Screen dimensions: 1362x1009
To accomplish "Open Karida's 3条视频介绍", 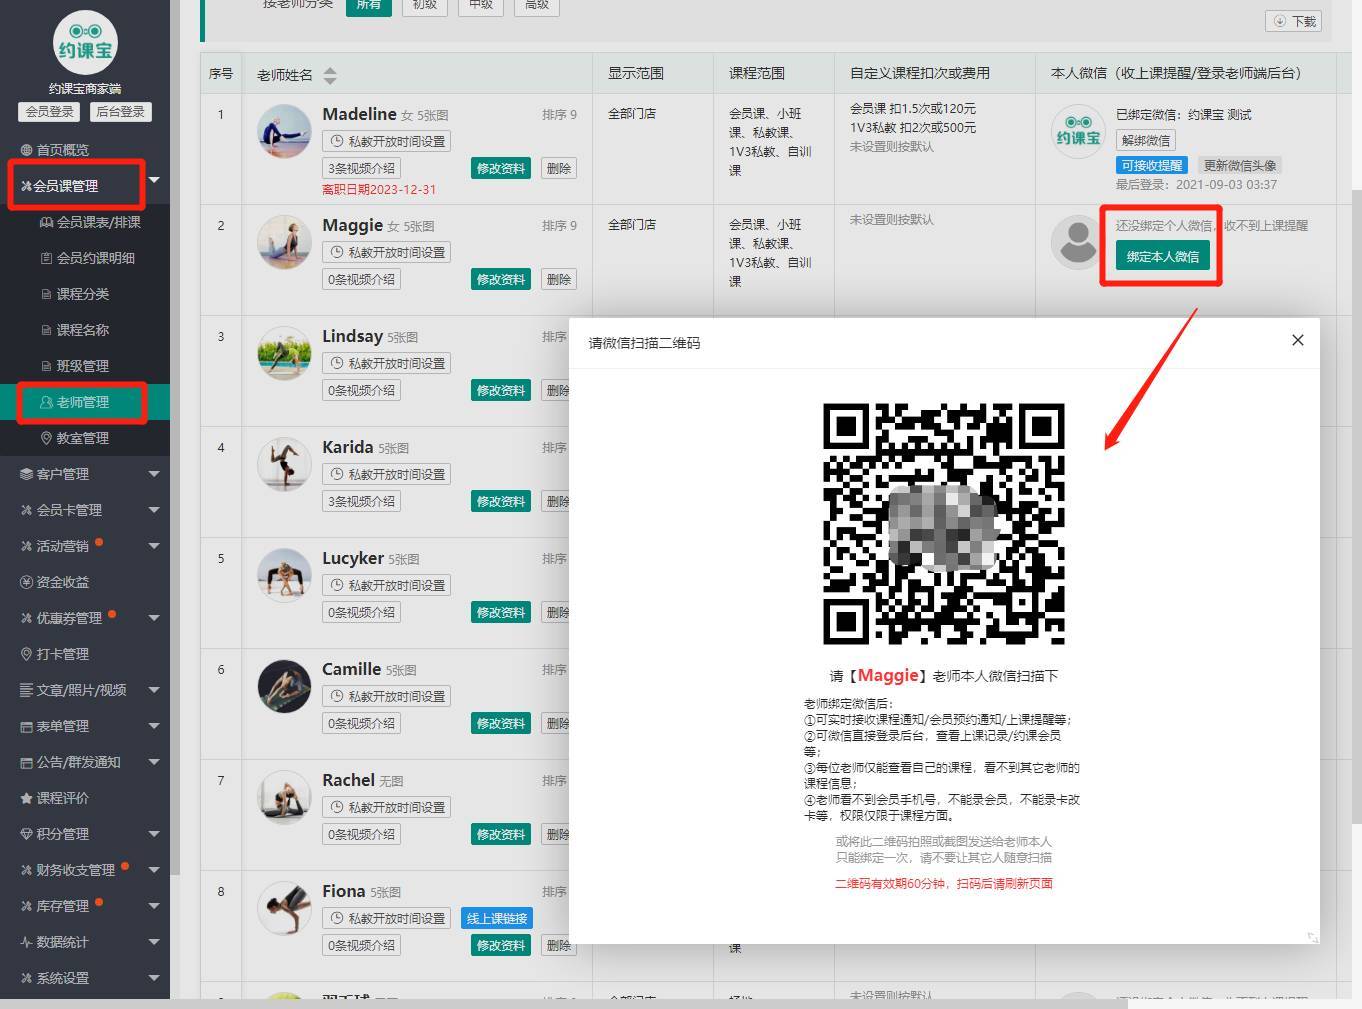I will tap(362, 501).
